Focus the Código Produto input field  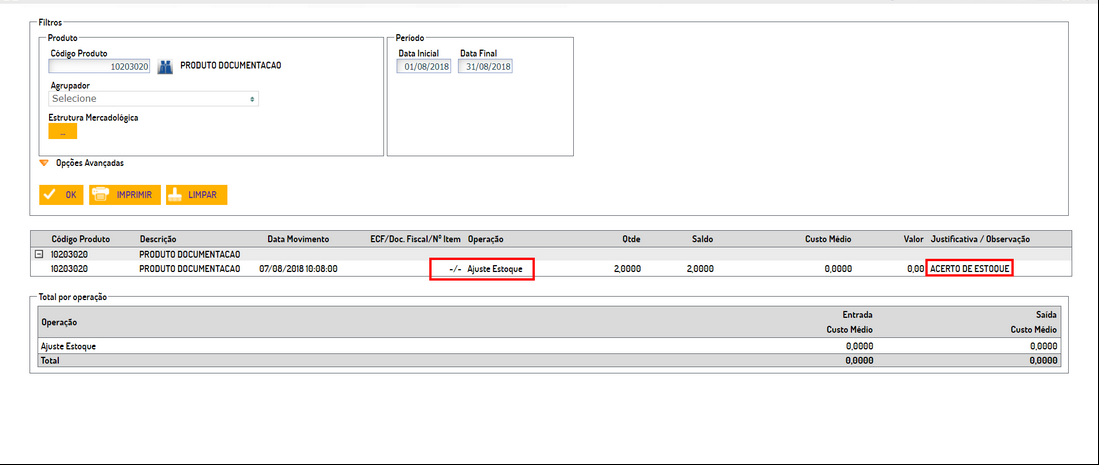[x=99, y=67]
